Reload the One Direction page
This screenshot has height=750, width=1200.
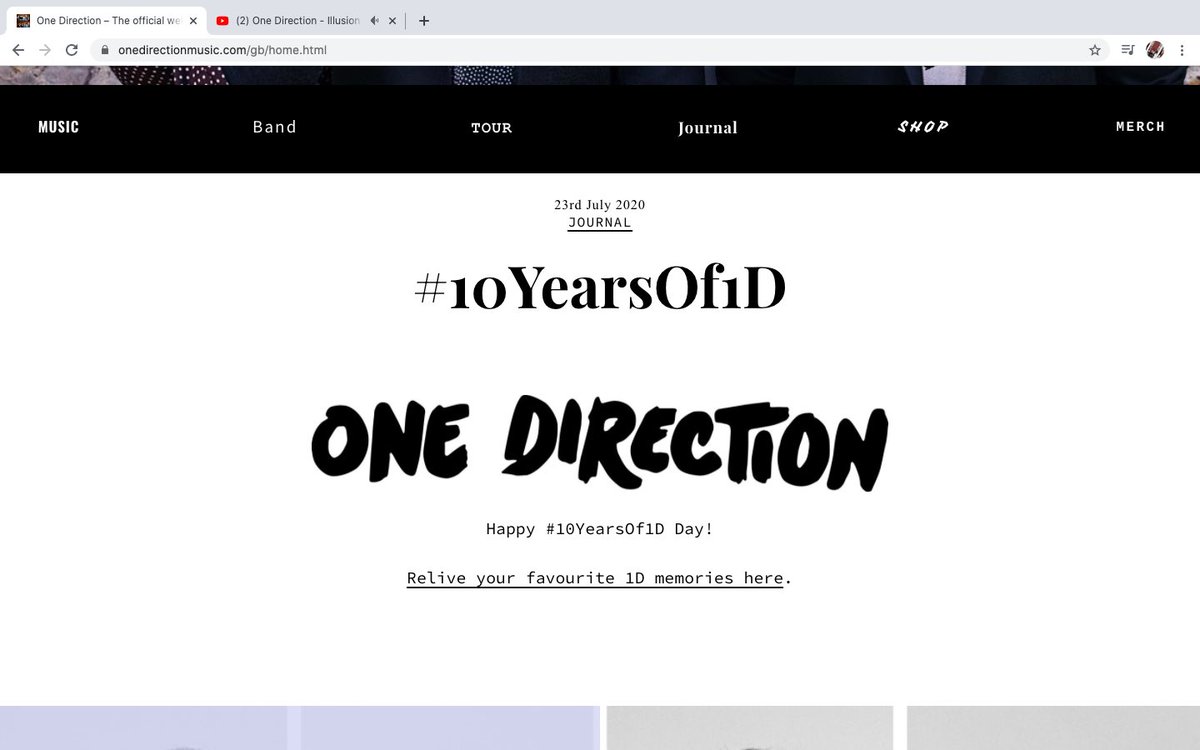[72, 49]
